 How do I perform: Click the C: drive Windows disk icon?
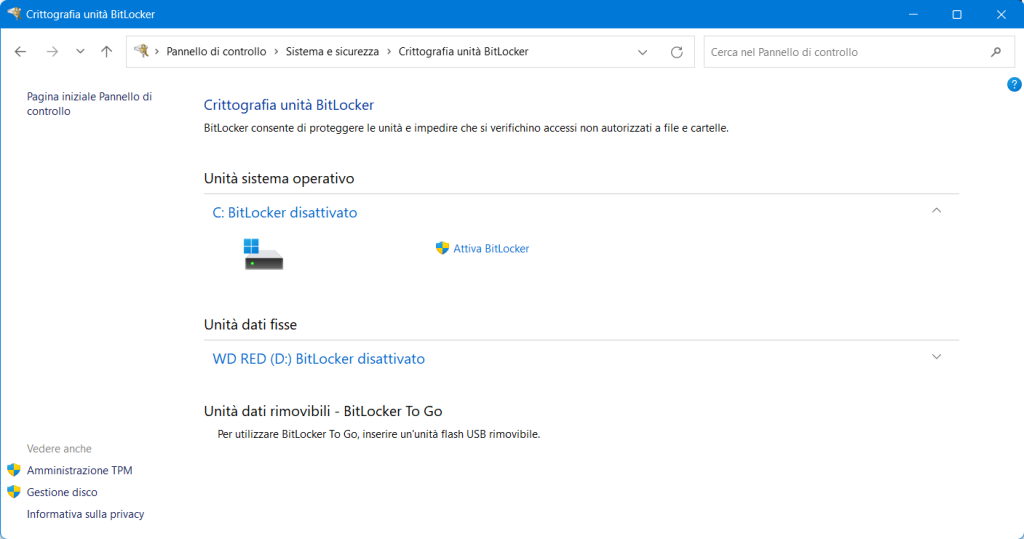tap(264, 253)
